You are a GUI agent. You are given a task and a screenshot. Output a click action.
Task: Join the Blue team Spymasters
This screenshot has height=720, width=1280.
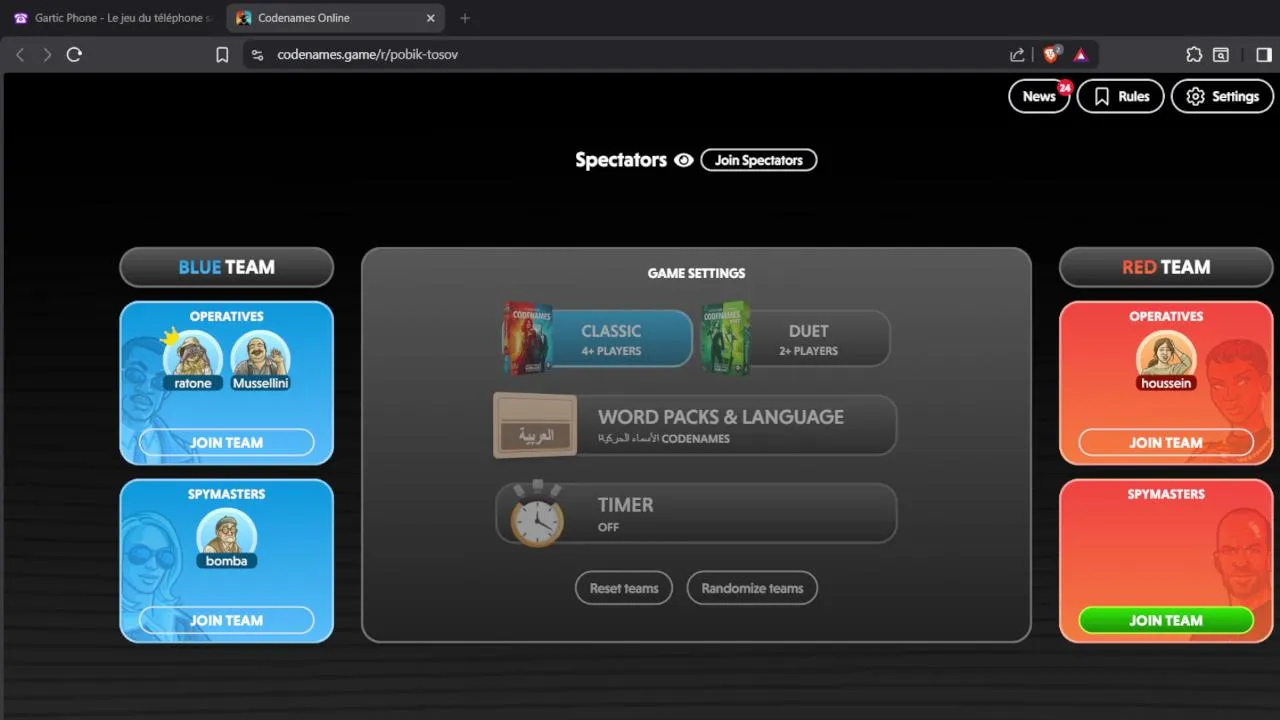[226, 620]
